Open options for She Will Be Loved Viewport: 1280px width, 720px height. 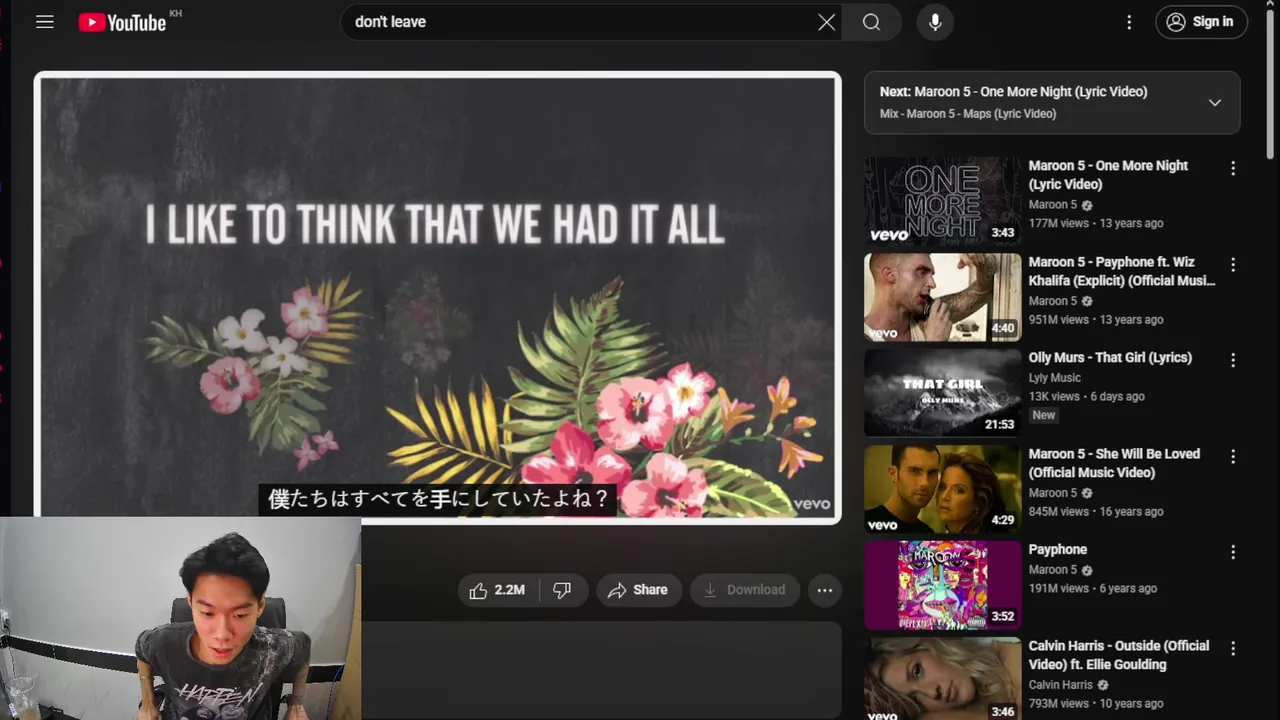tap(1233, 456)
